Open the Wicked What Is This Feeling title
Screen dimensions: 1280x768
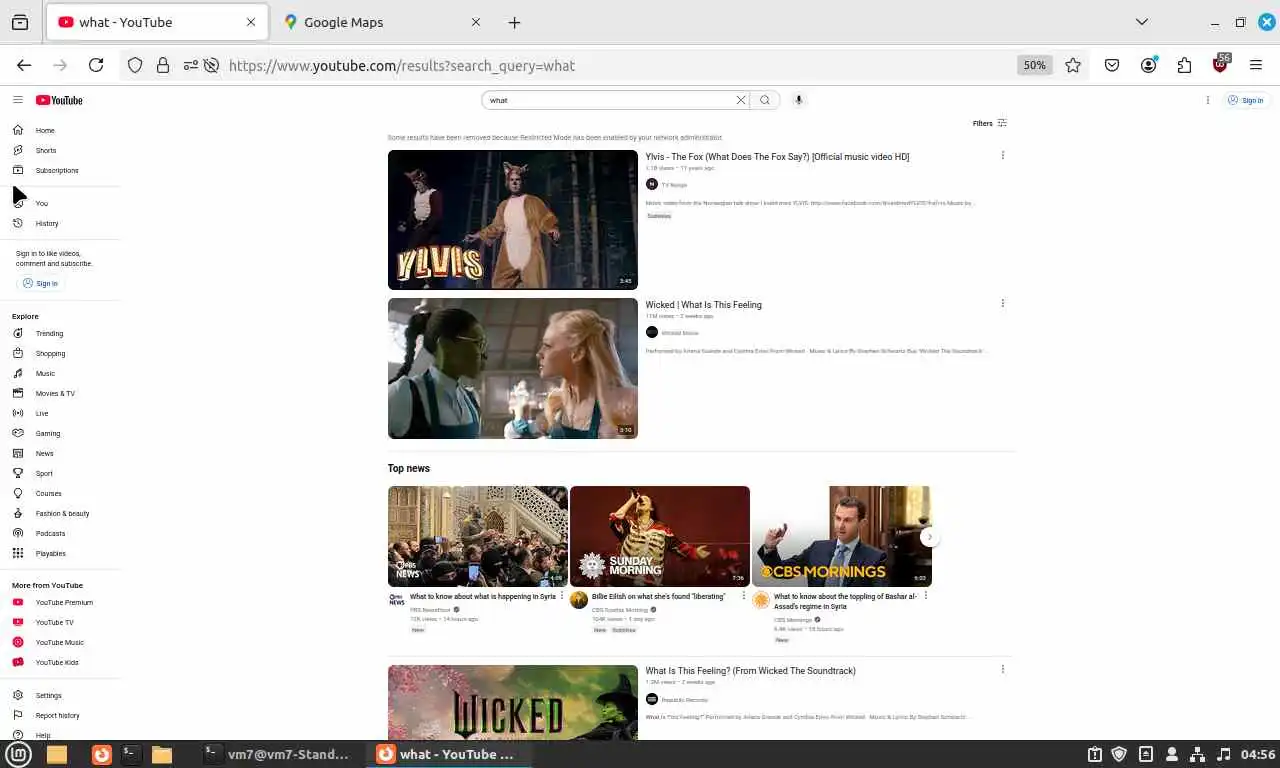[703, 305]
